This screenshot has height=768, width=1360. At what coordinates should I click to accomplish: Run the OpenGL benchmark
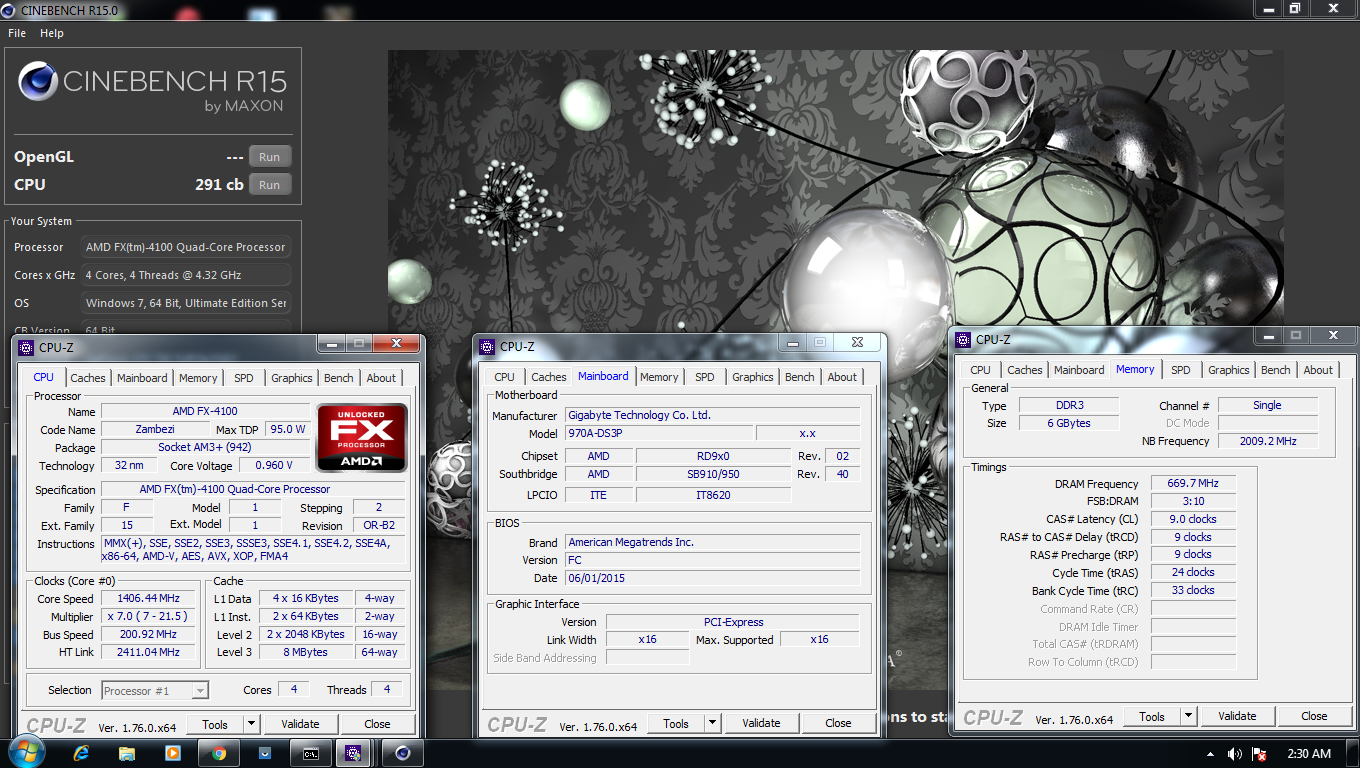click(x=270, y=157)
